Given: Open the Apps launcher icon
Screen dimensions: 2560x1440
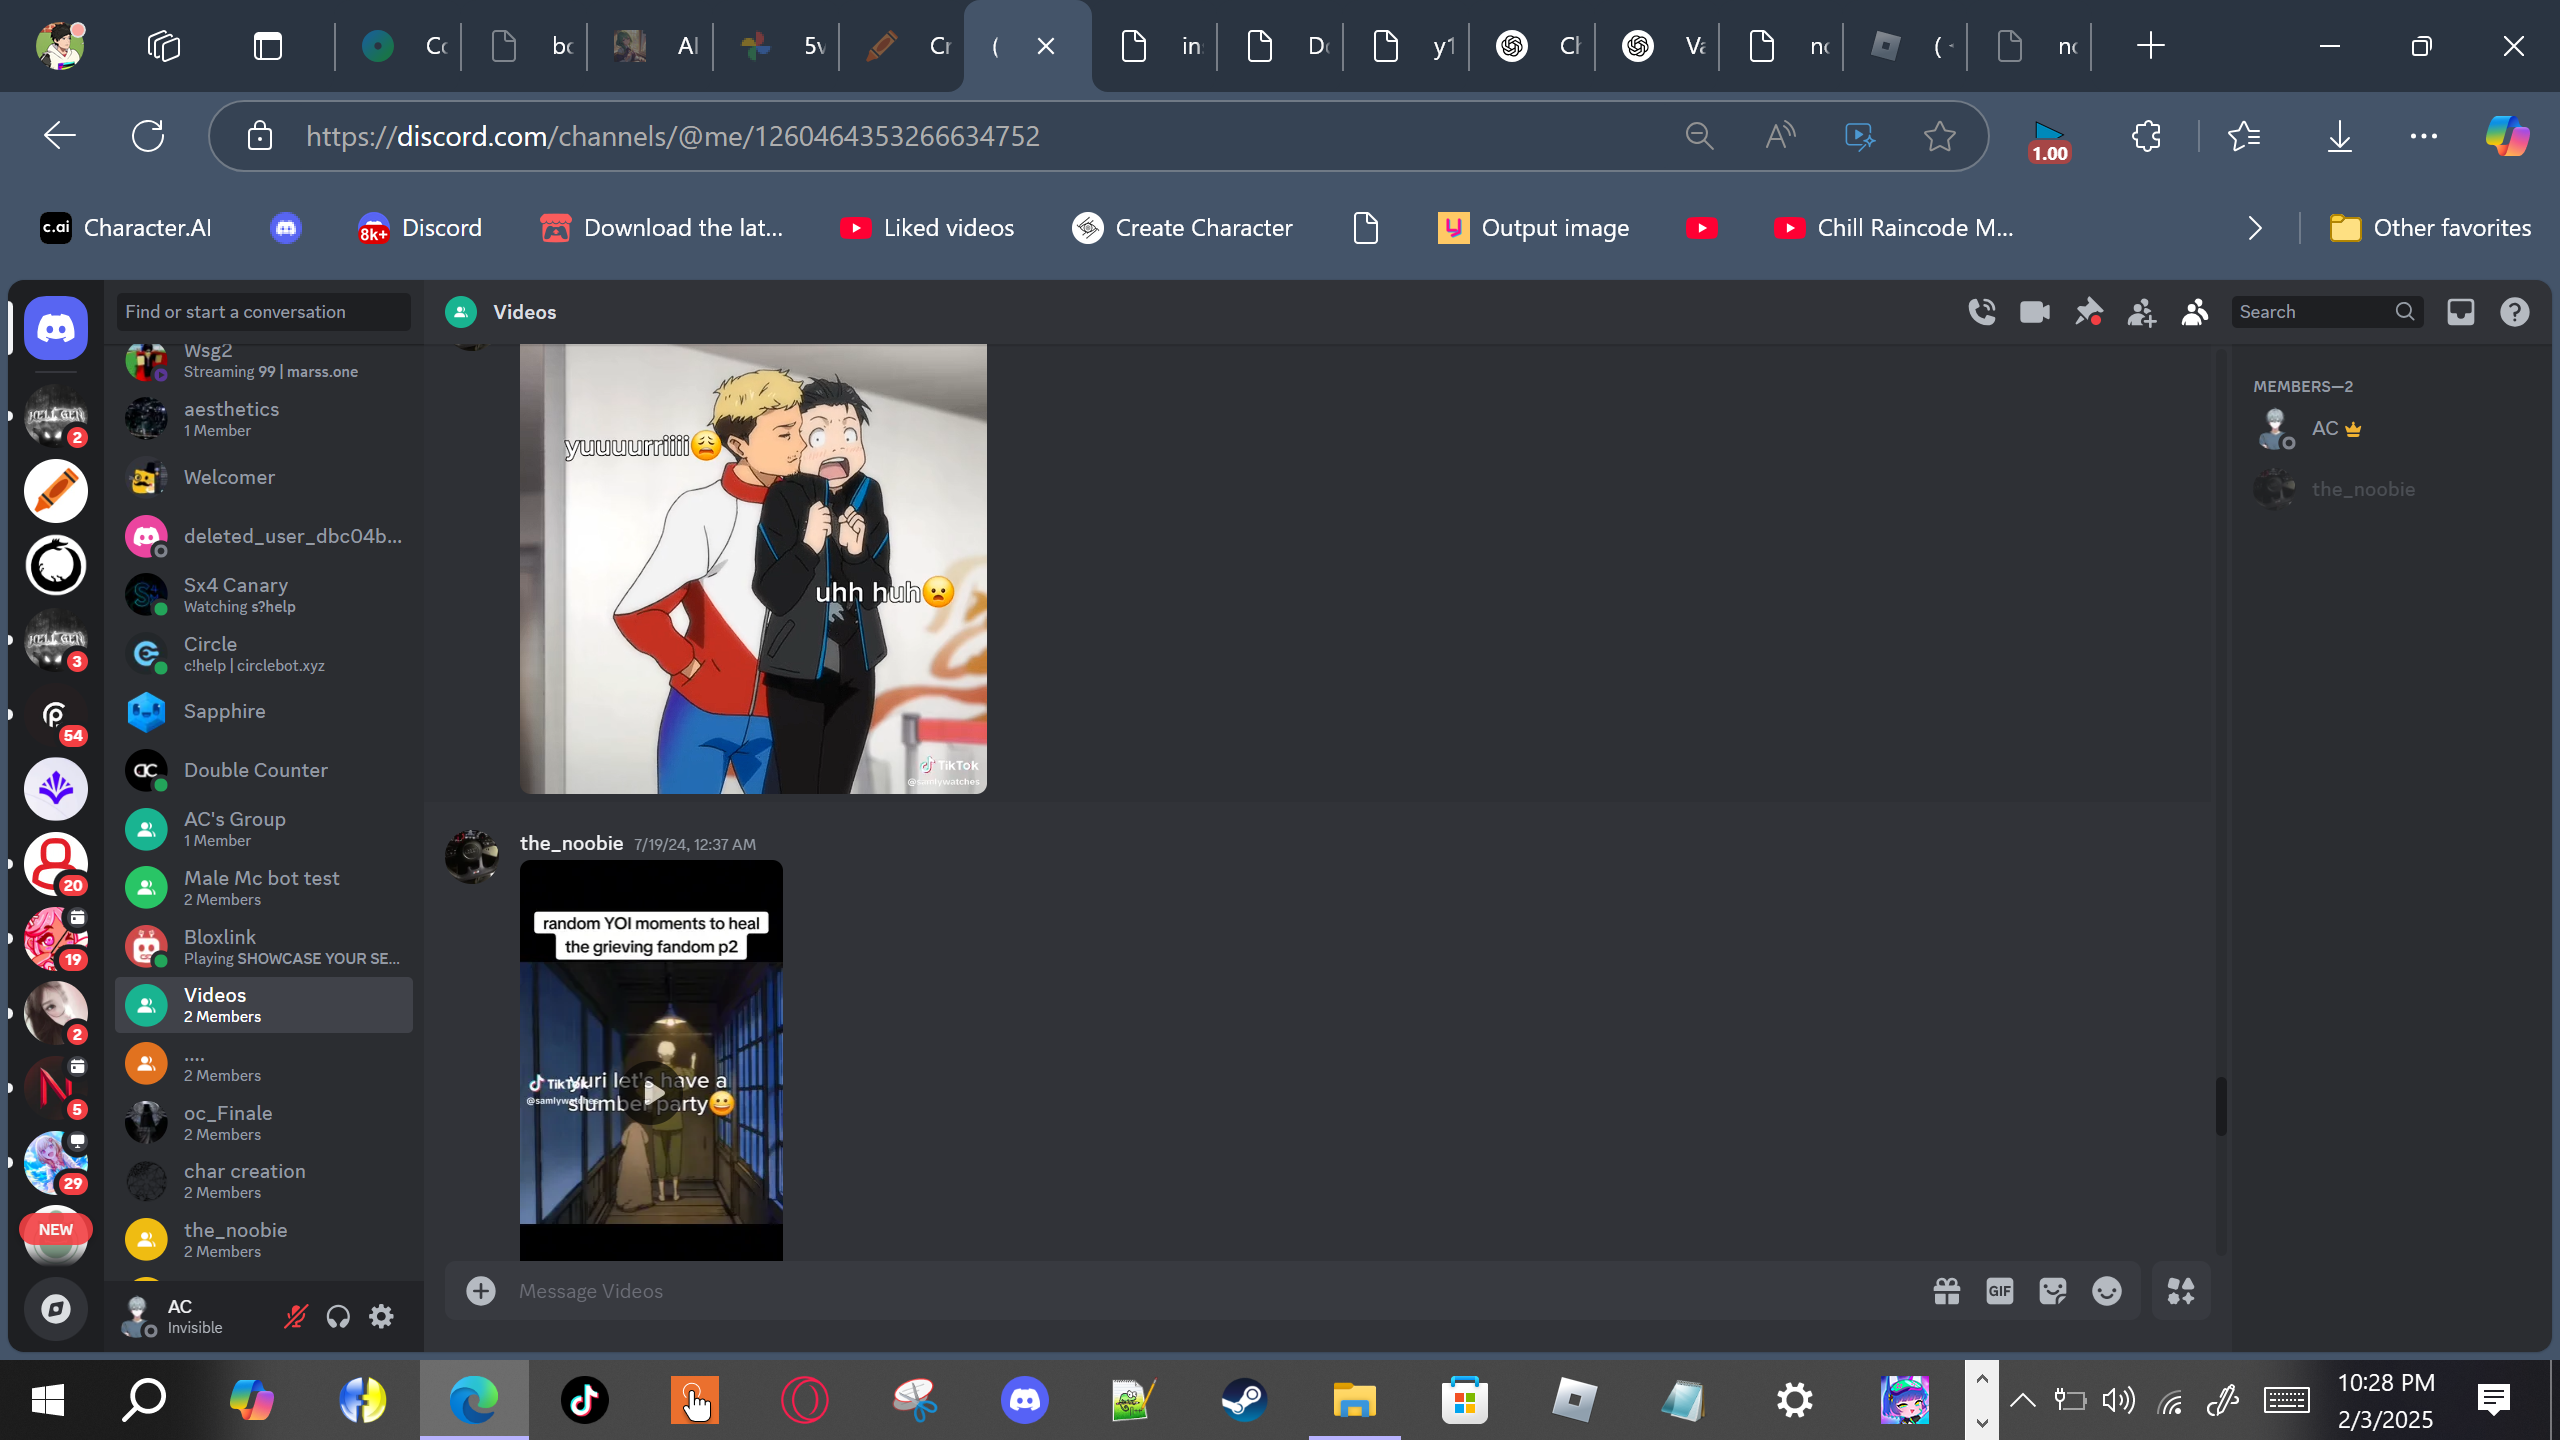Looking at the screenshot, I should 2181,1291.
